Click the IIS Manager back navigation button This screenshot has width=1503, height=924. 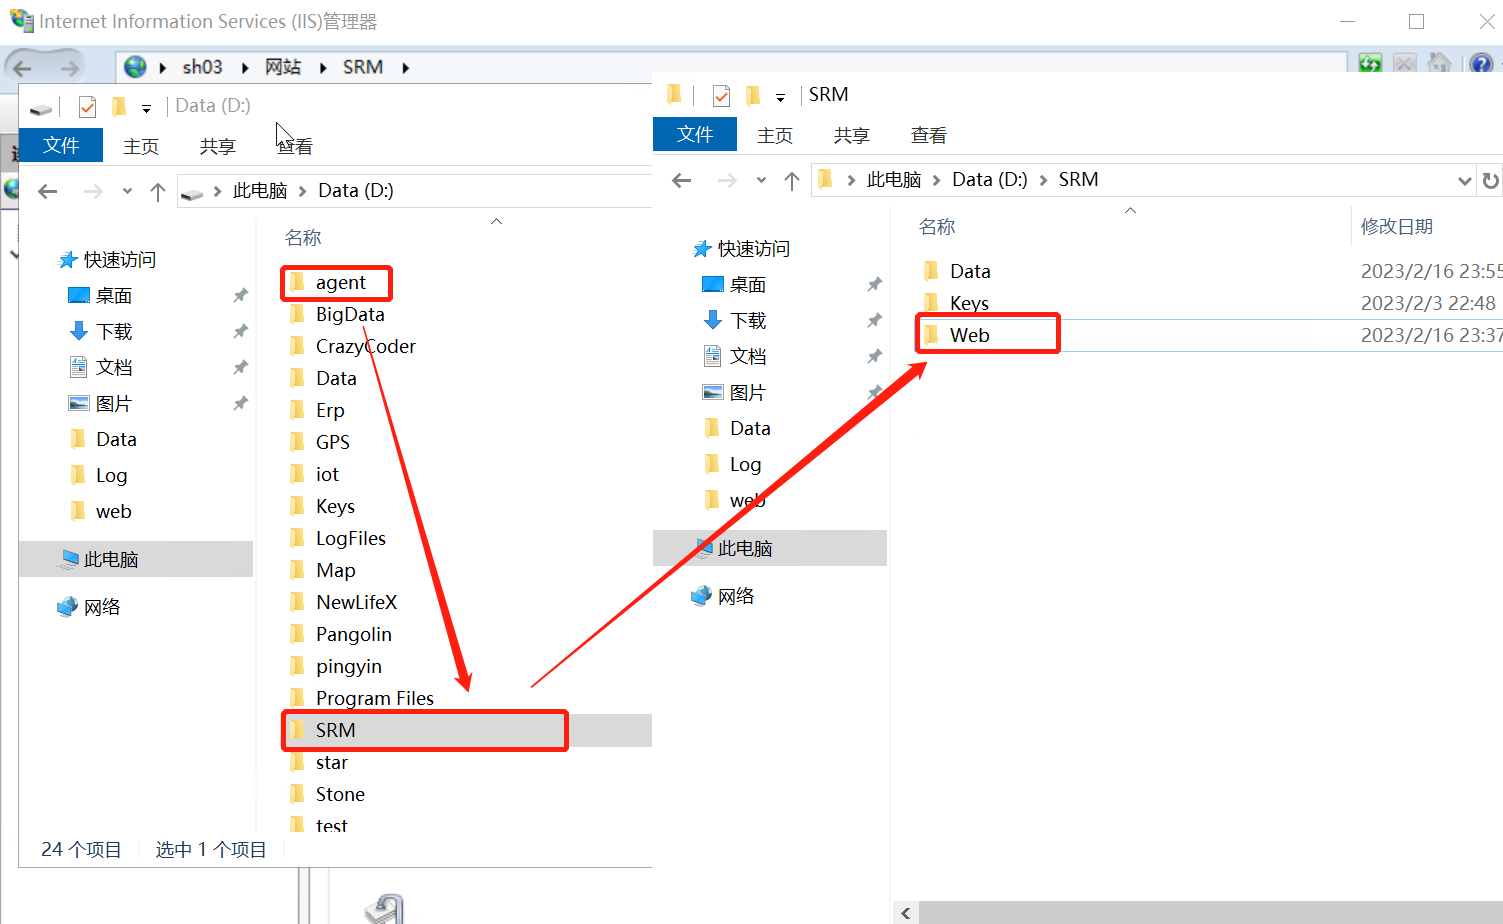click(x=23, y=68)
